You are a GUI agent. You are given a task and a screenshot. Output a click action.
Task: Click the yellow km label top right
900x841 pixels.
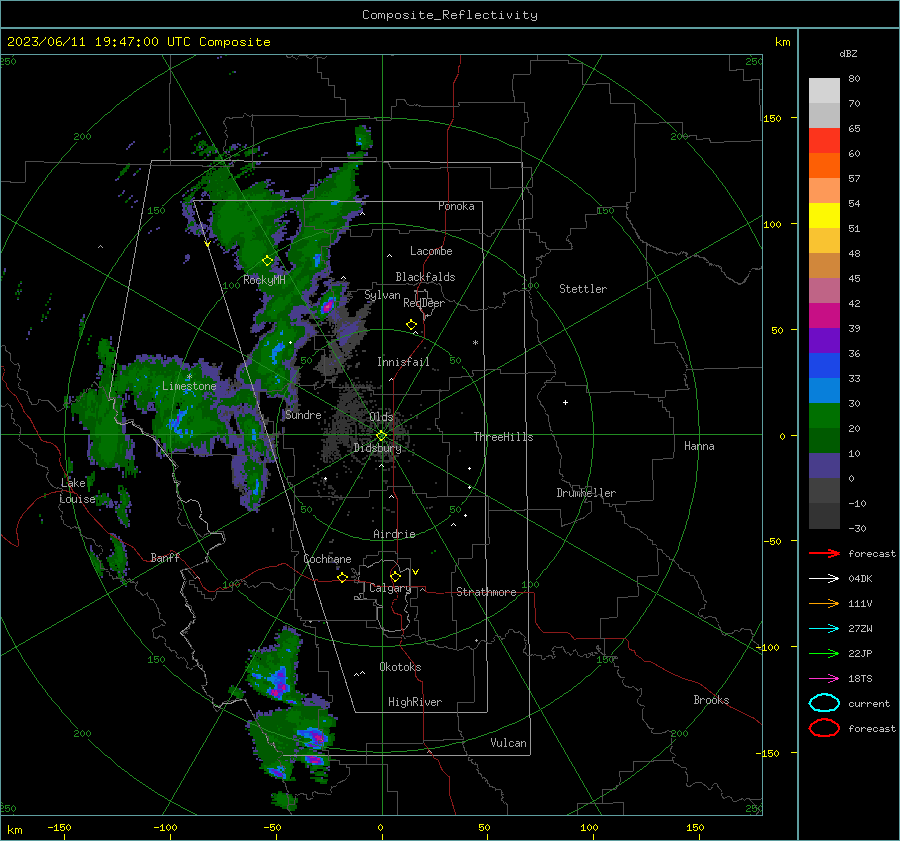point(782,42)
